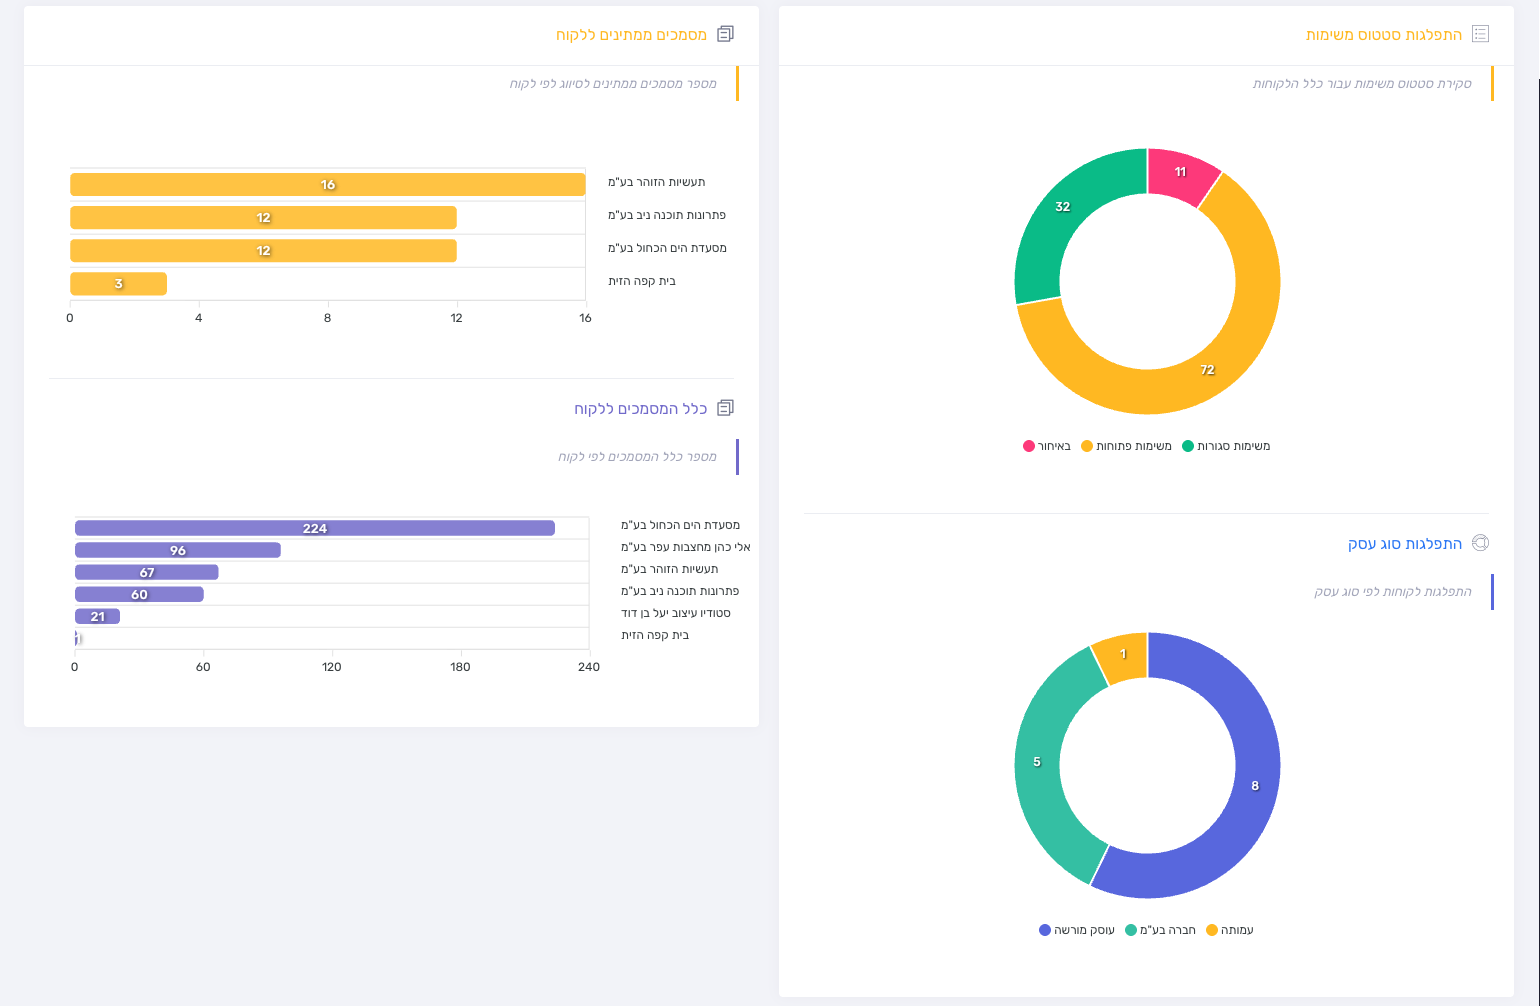
Task: Click the icon beside 'התפלגות סוג עסק'
Action: click(1481, 543)
